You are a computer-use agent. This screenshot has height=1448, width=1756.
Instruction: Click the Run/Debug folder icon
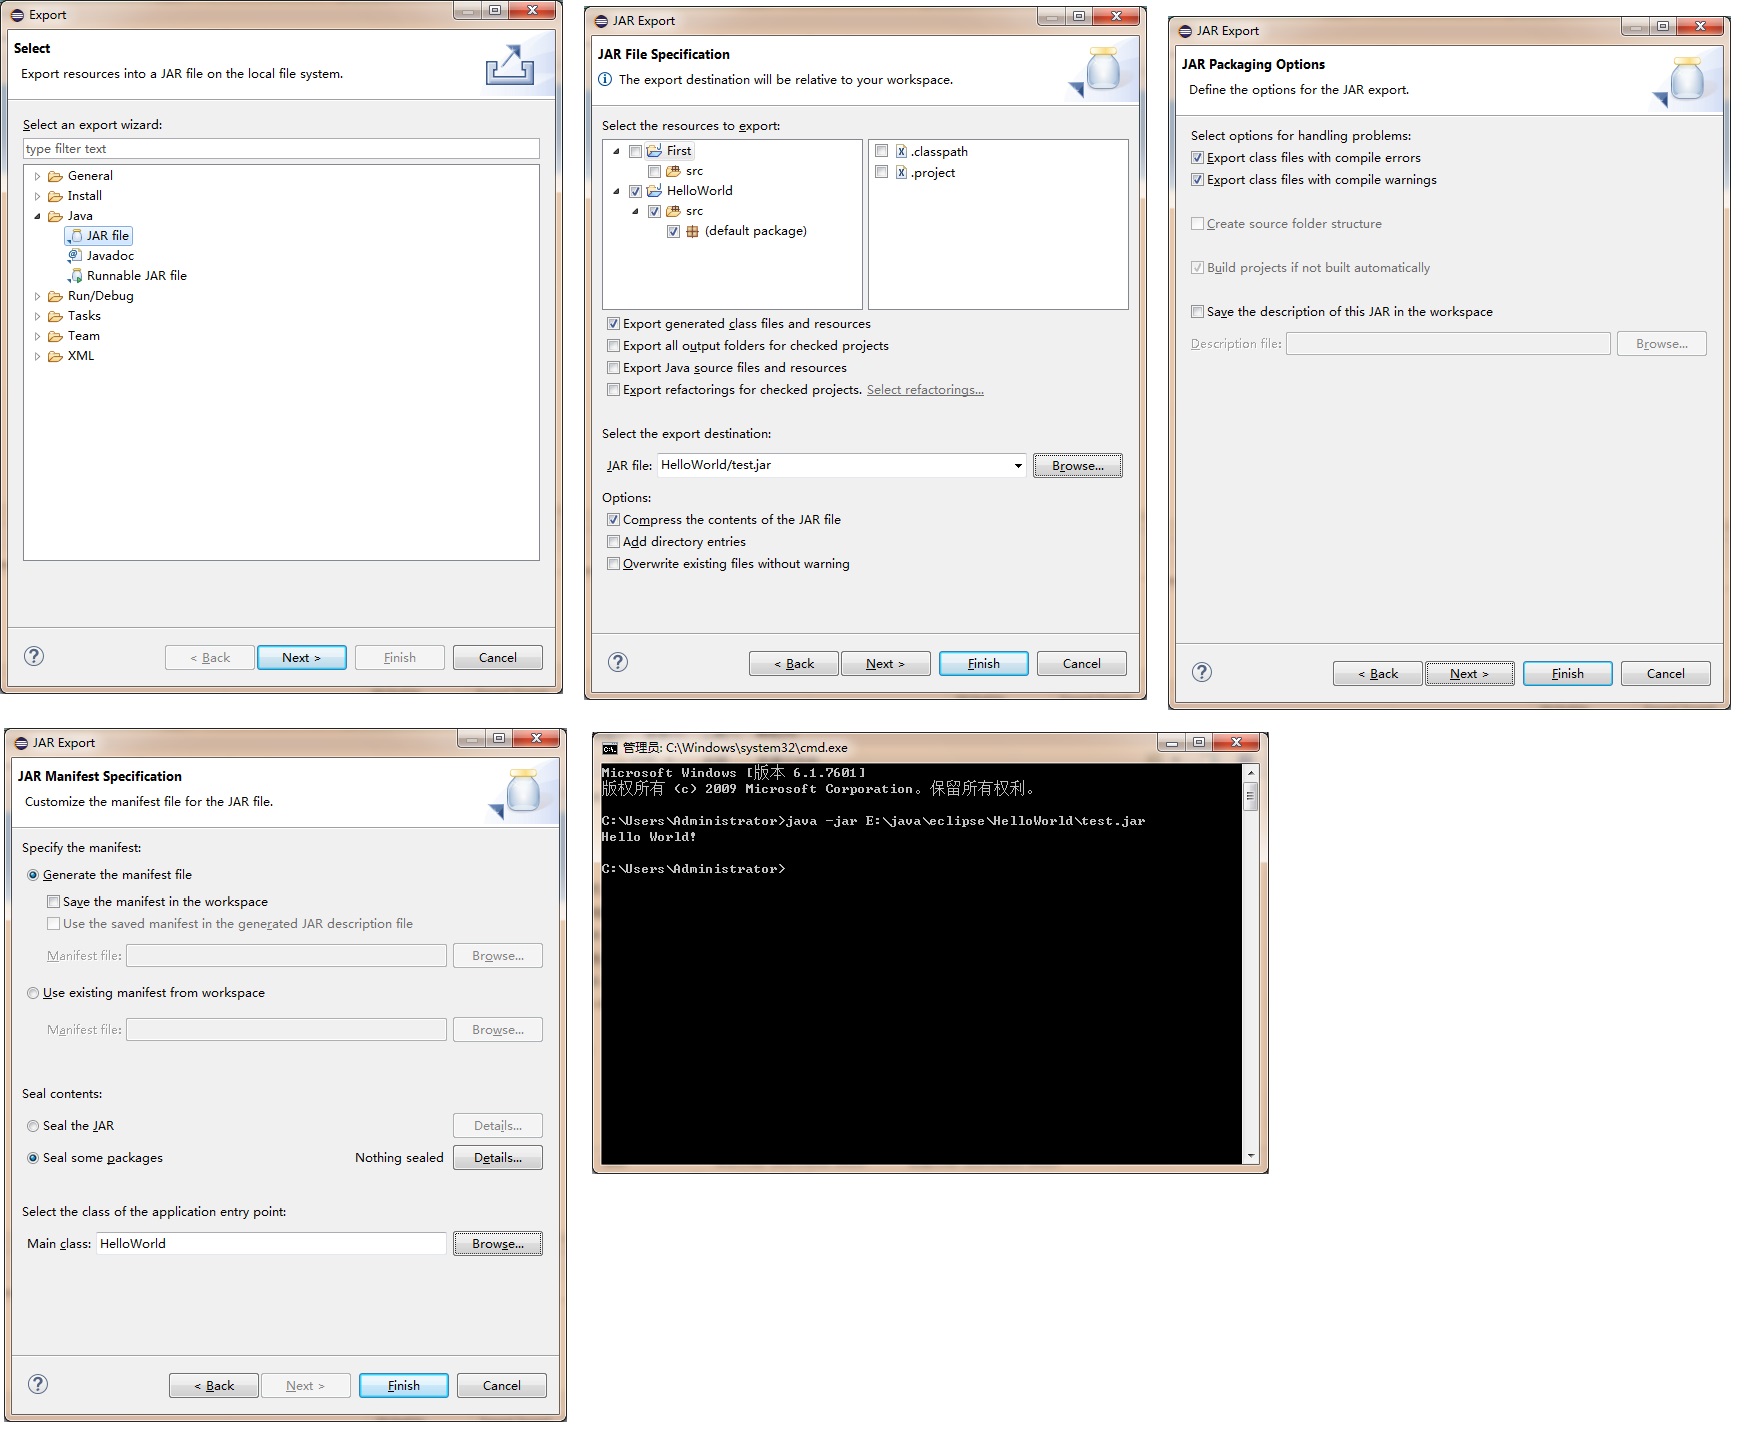click(x=56, y=296)
